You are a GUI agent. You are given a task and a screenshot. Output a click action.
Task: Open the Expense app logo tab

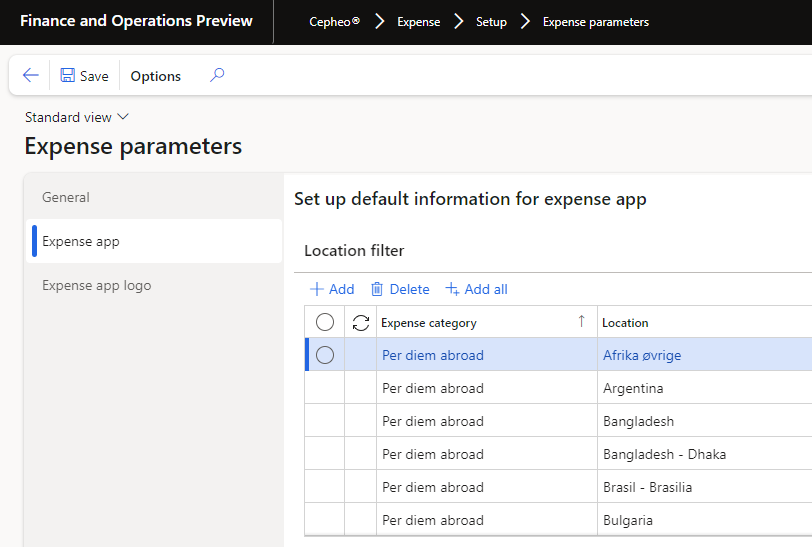[x=97, y=285]
